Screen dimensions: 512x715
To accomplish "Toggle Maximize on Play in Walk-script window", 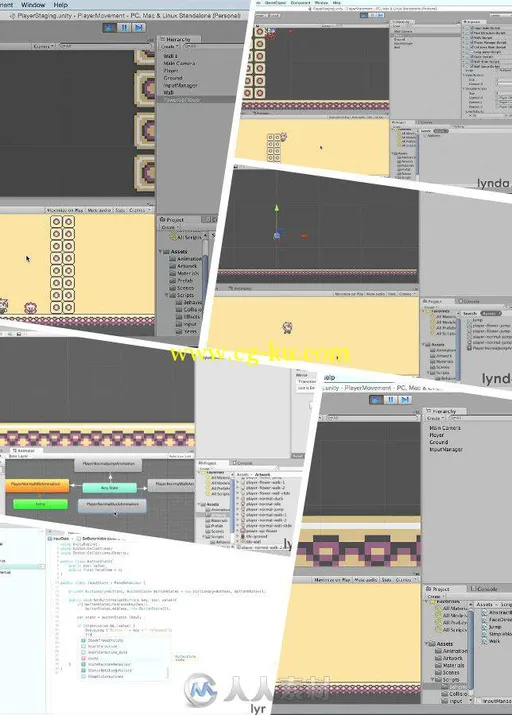I will pos(332,580).
